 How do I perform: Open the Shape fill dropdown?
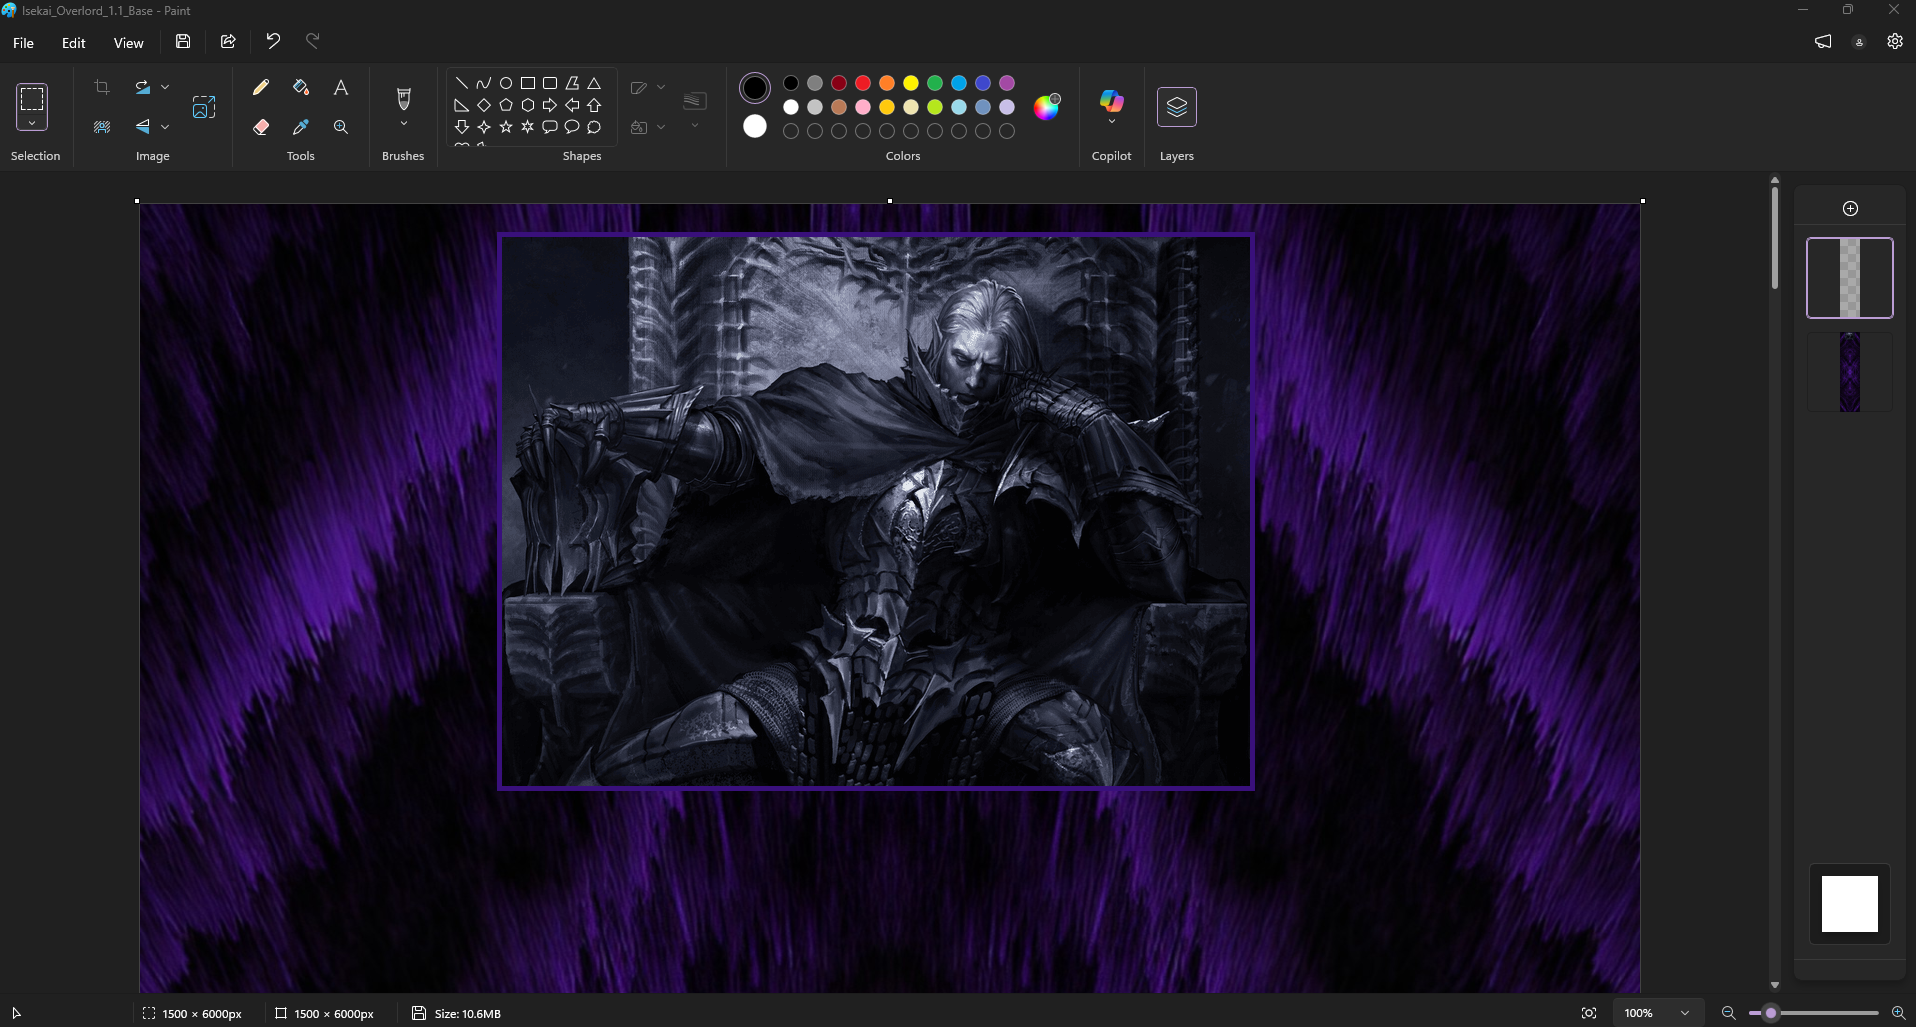click(x=648, y=127)
